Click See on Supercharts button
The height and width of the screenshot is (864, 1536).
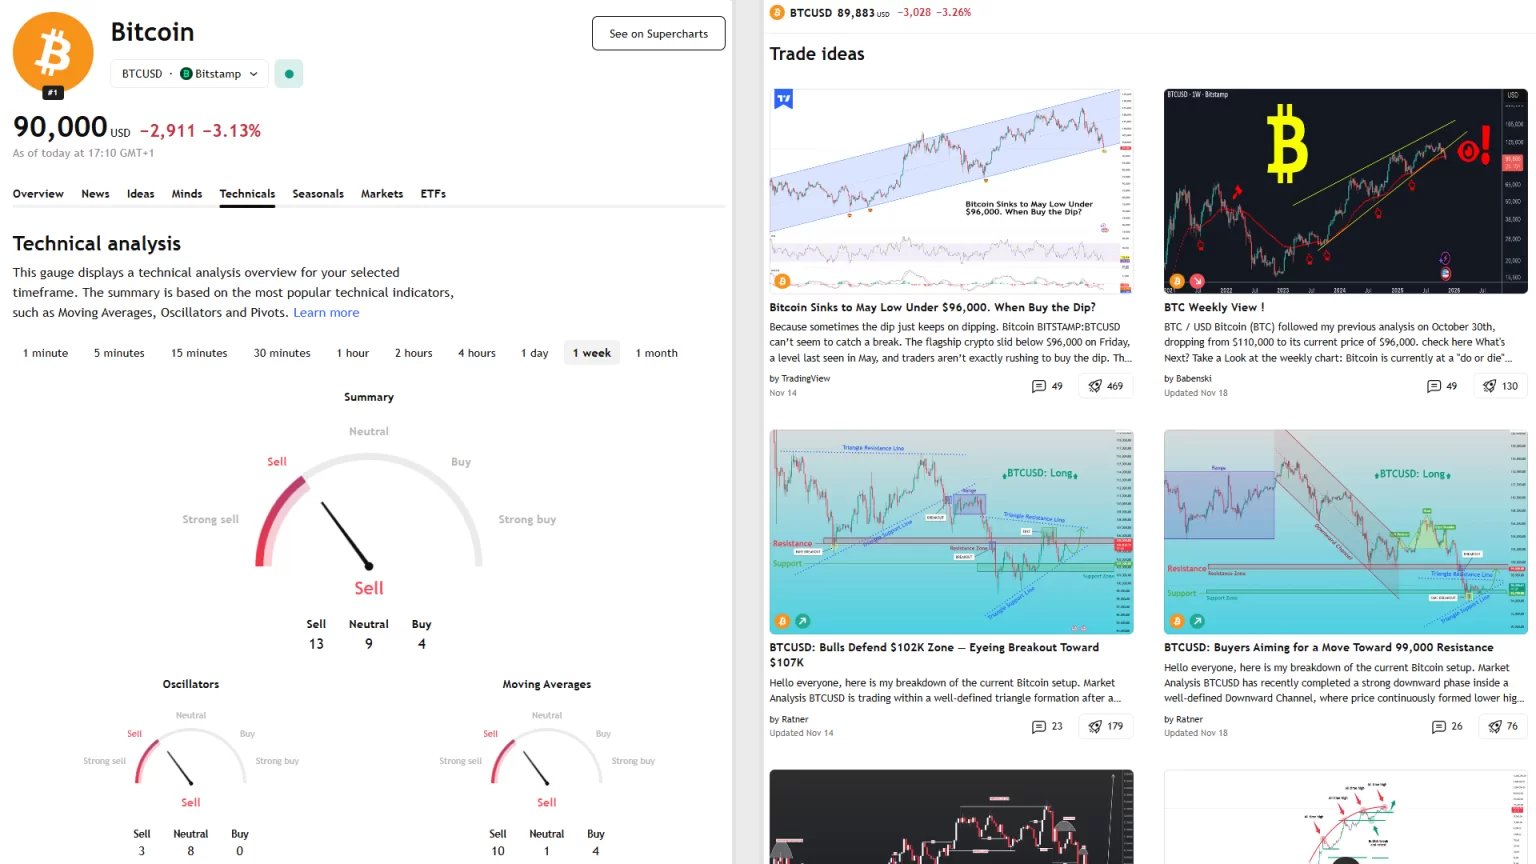coord(658,34)
